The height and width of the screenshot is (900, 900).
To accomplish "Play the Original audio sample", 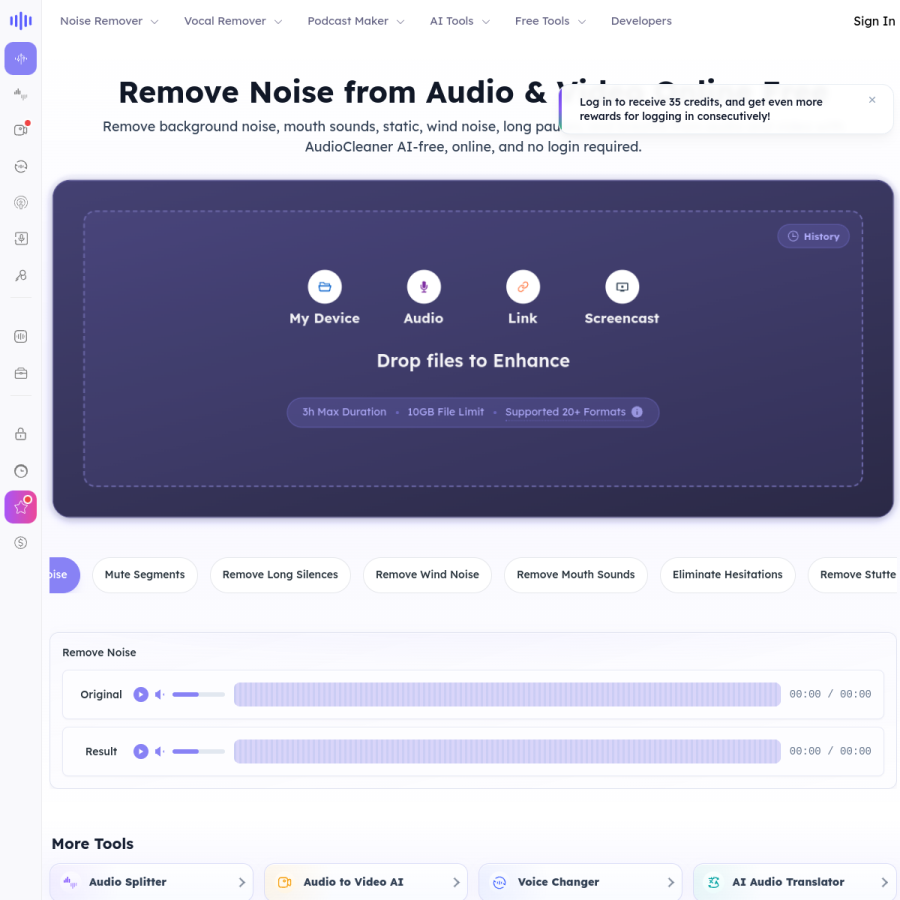I will tap(141, 695).
